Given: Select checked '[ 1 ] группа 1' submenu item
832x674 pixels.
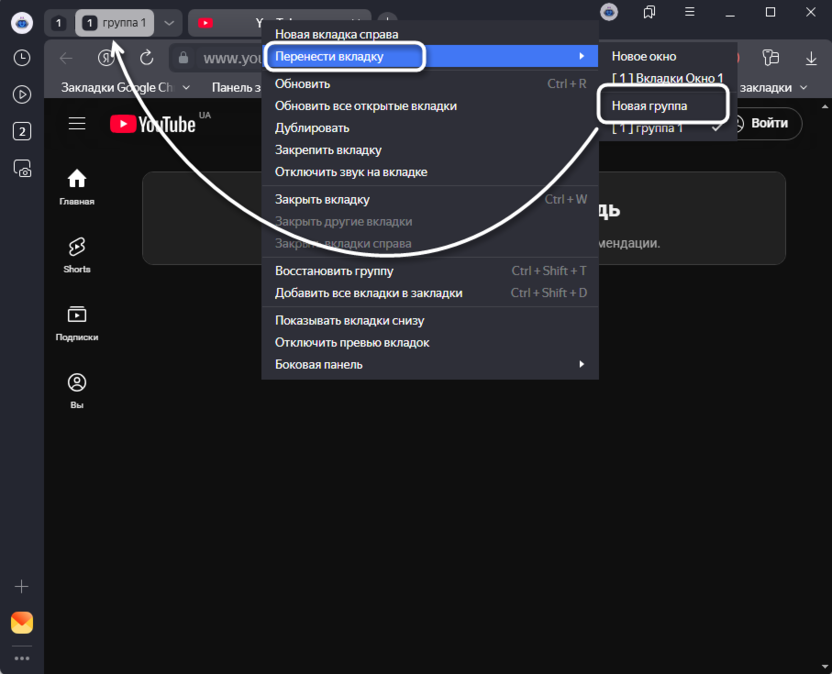Looking at the screenshot, I should [668, 128].
